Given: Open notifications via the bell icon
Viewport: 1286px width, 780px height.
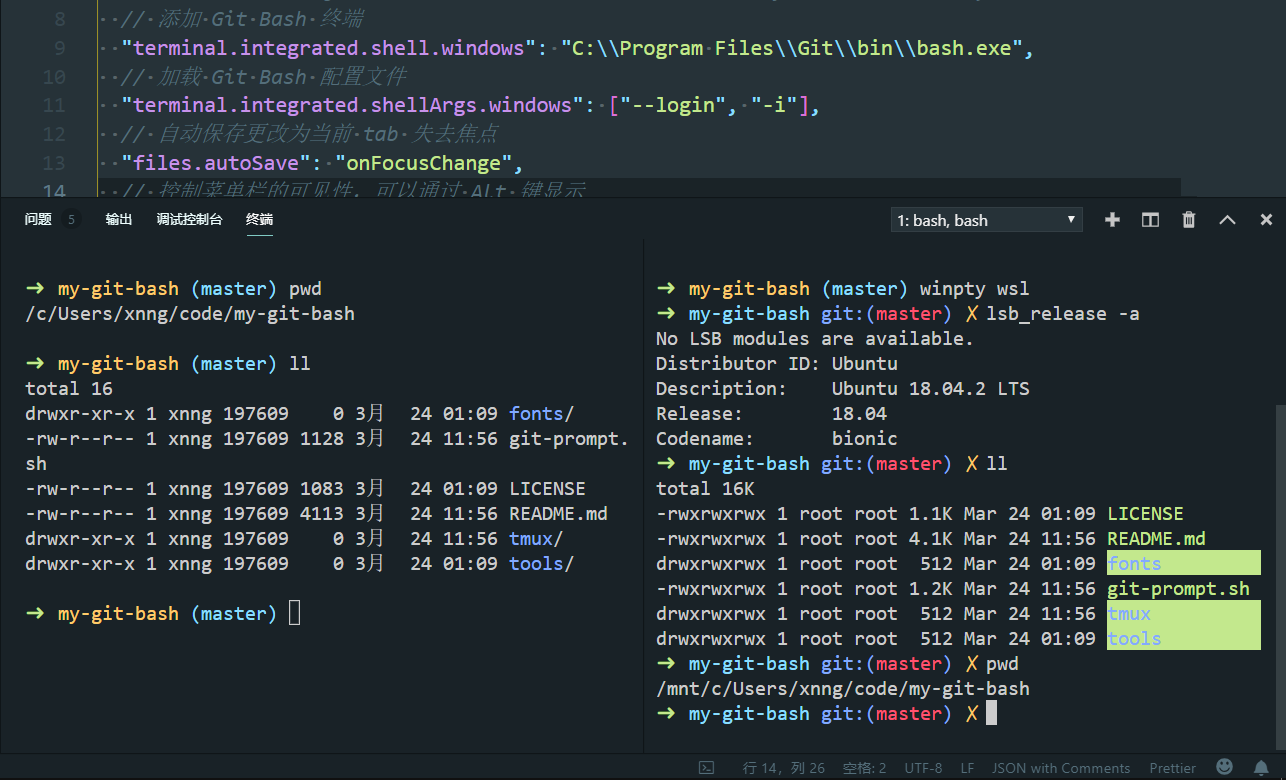Looking at the screenshot, I should 1259,767.
